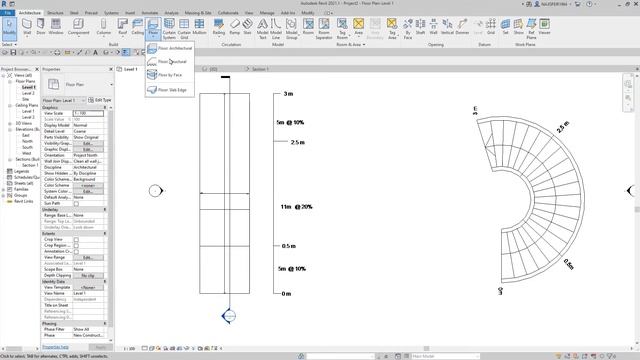Click Edit for Visibility/Graphics Overrides
The height and width of the screenshot is (360, 640).
point(88,143)
